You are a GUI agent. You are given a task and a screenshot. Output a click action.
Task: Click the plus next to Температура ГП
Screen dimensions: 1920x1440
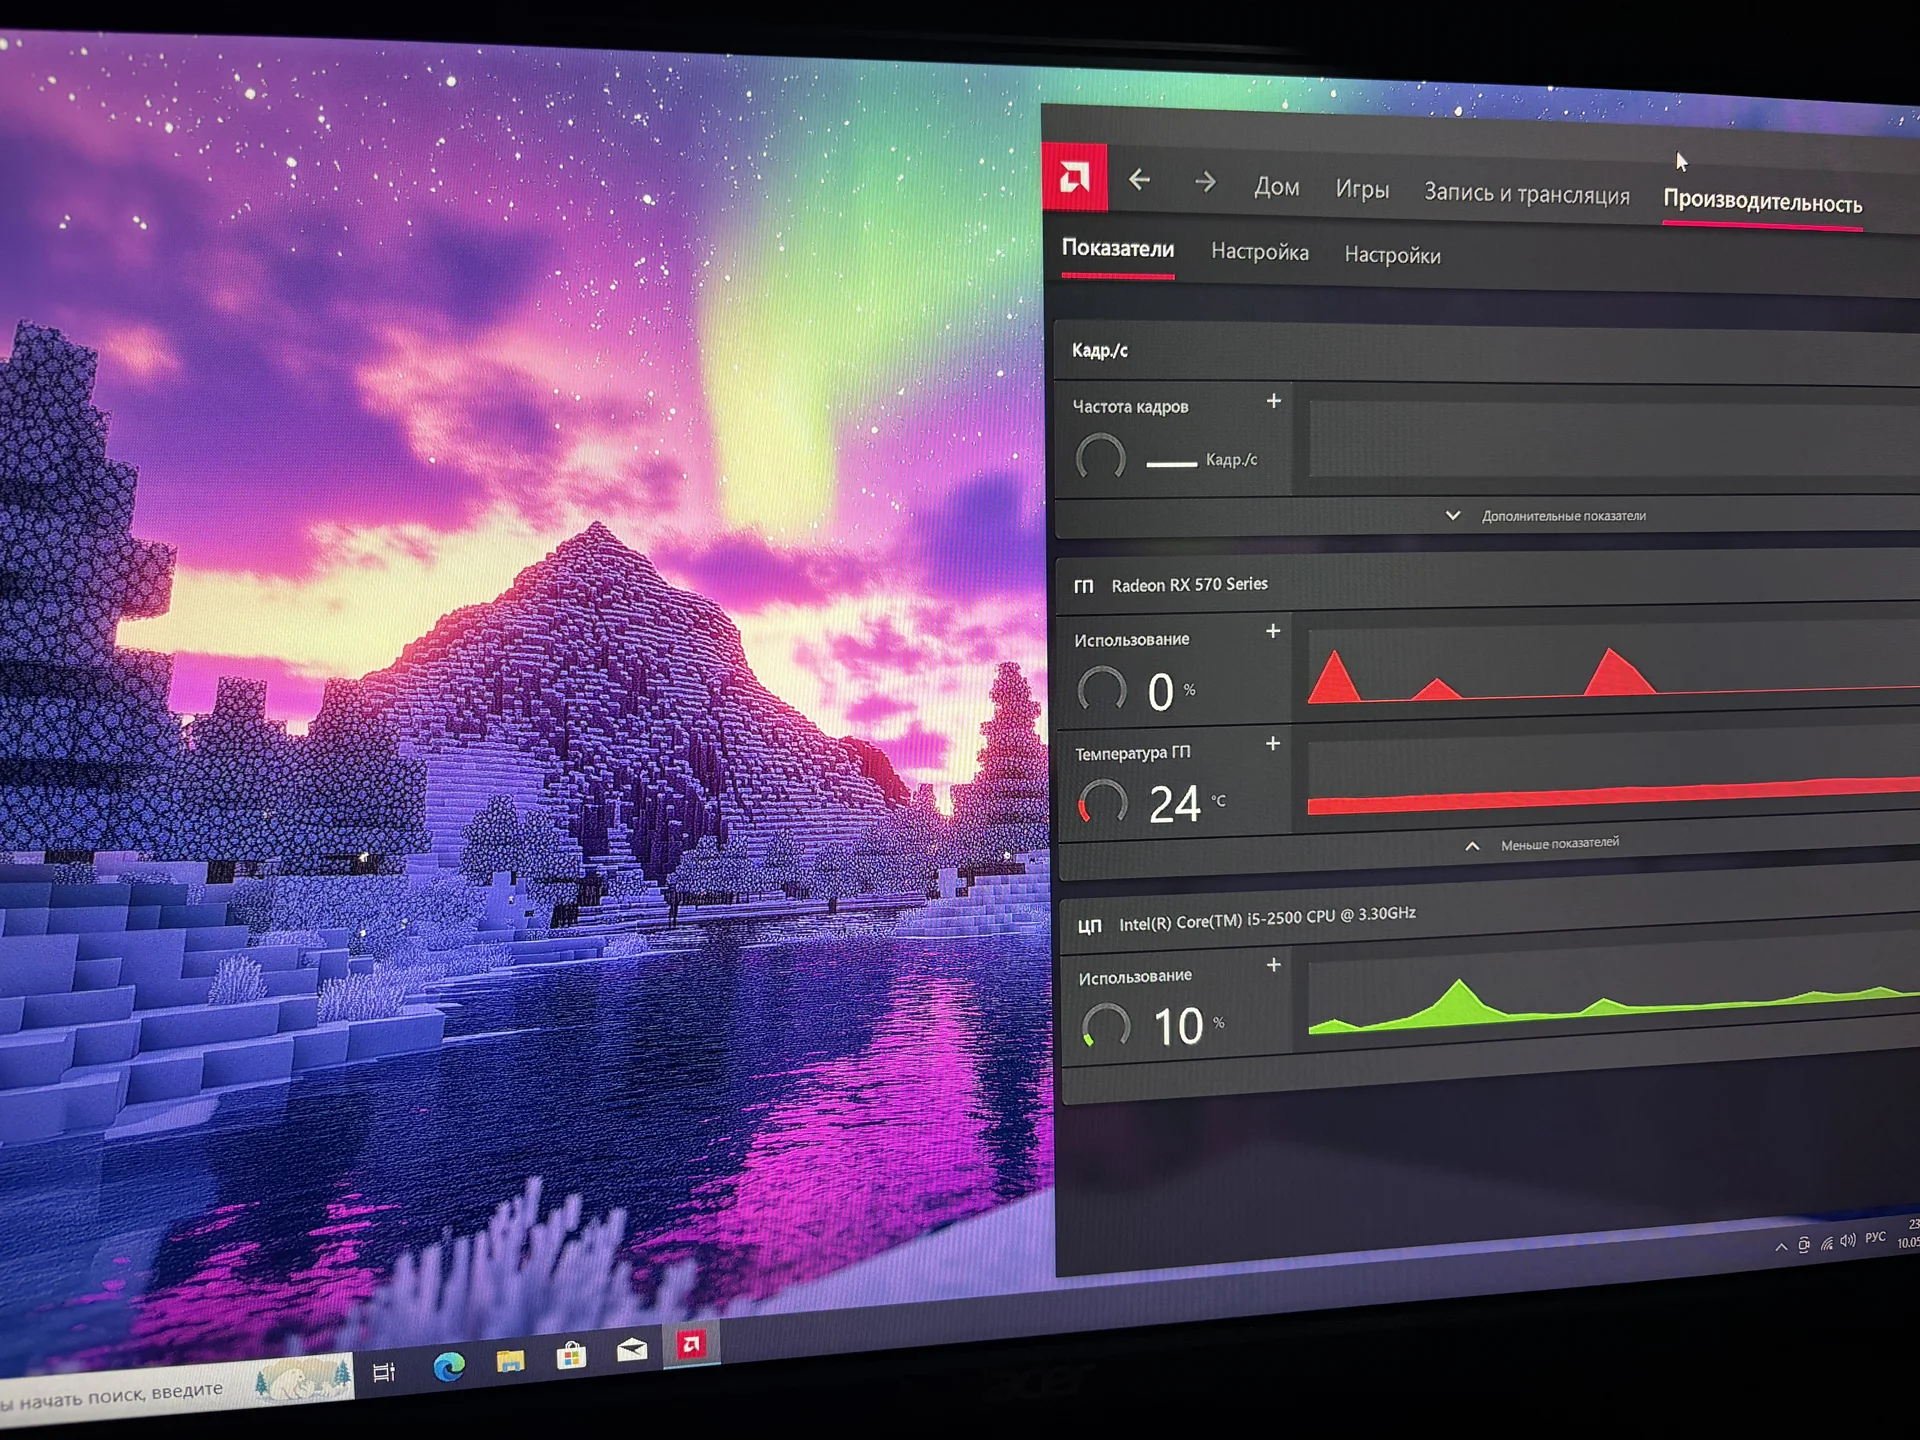point(1272,744)
